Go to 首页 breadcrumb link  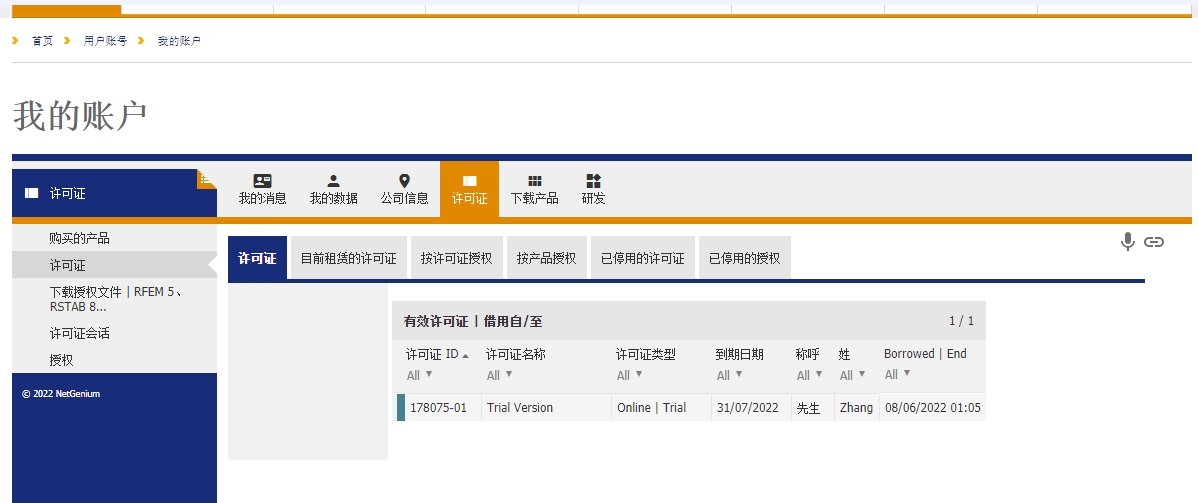(x=42, y=41)
